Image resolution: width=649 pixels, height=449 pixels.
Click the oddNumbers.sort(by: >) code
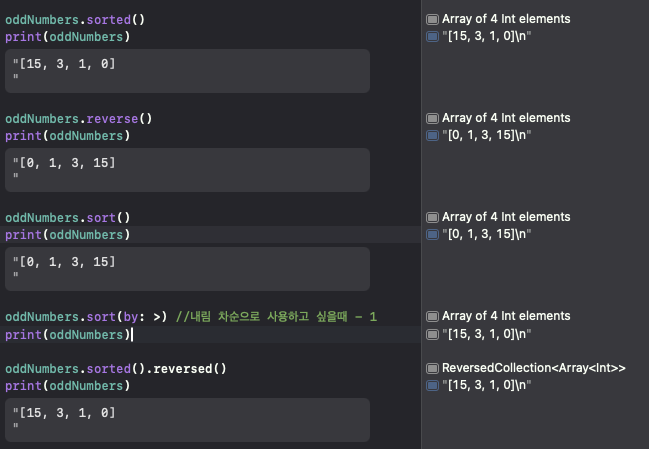point(86,317)
